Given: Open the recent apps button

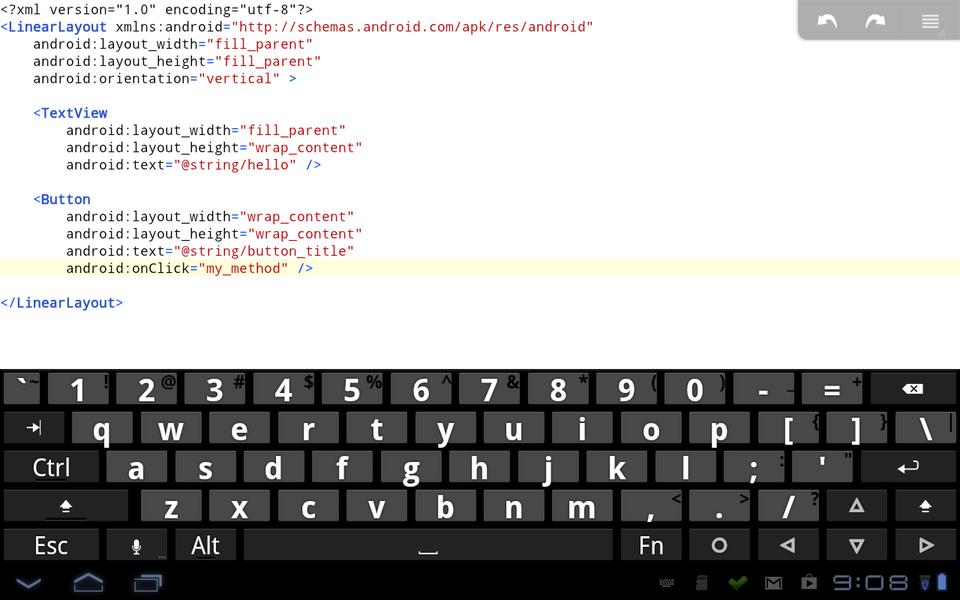Looking at the screenshot, I should coord(148,582).
